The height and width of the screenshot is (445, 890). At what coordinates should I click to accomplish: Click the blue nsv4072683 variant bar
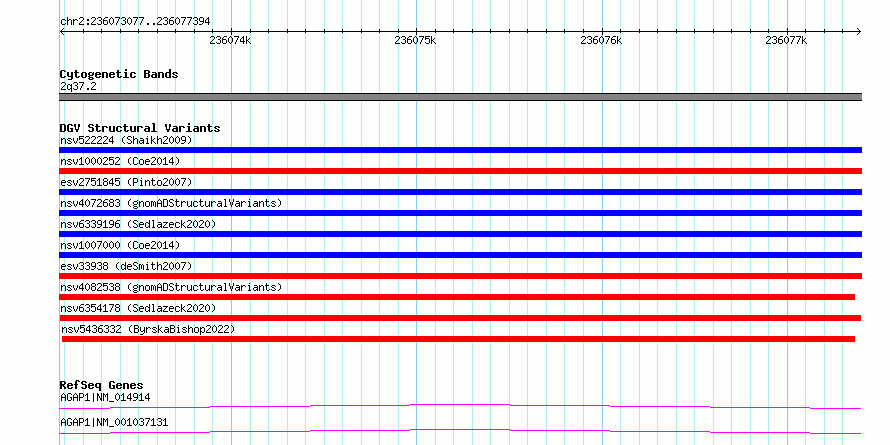[x=460, y=213]
